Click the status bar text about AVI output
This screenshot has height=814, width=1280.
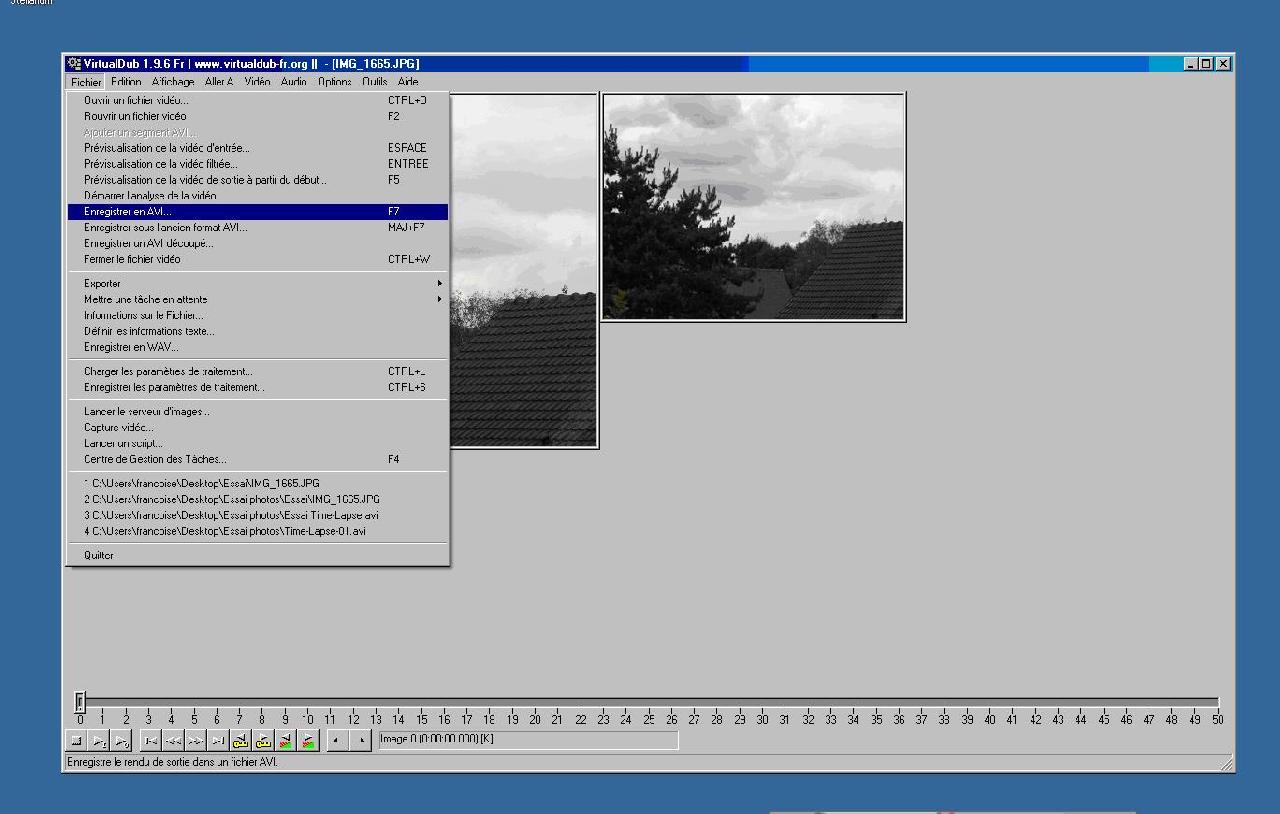[x=173, y=762]
